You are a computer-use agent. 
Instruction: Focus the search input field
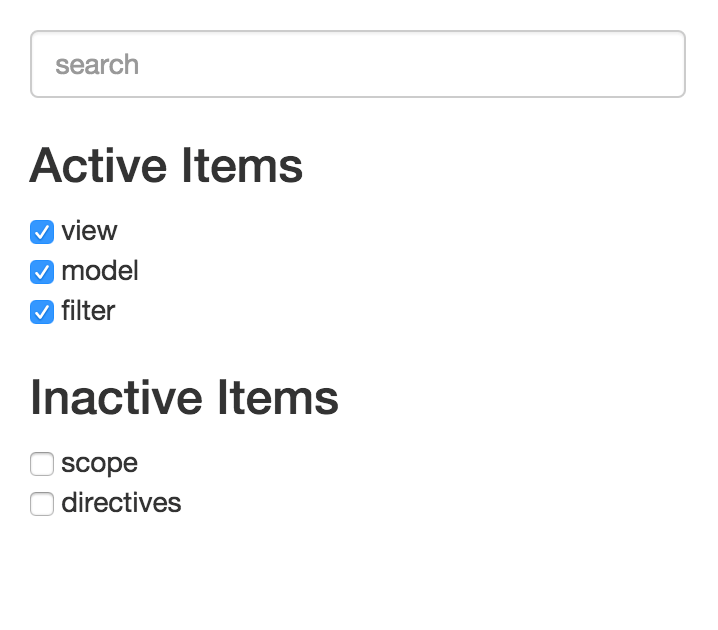(357, 64)
